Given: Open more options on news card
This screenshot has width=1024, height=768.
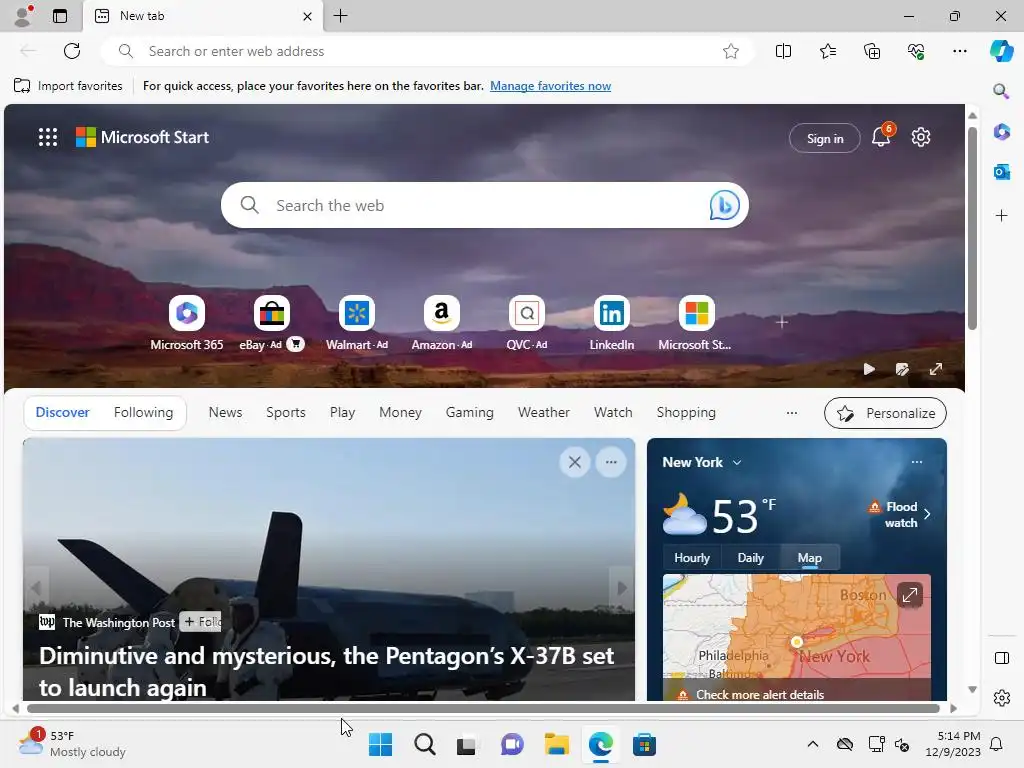Looking at the screenshot, I should pos(611,462).
